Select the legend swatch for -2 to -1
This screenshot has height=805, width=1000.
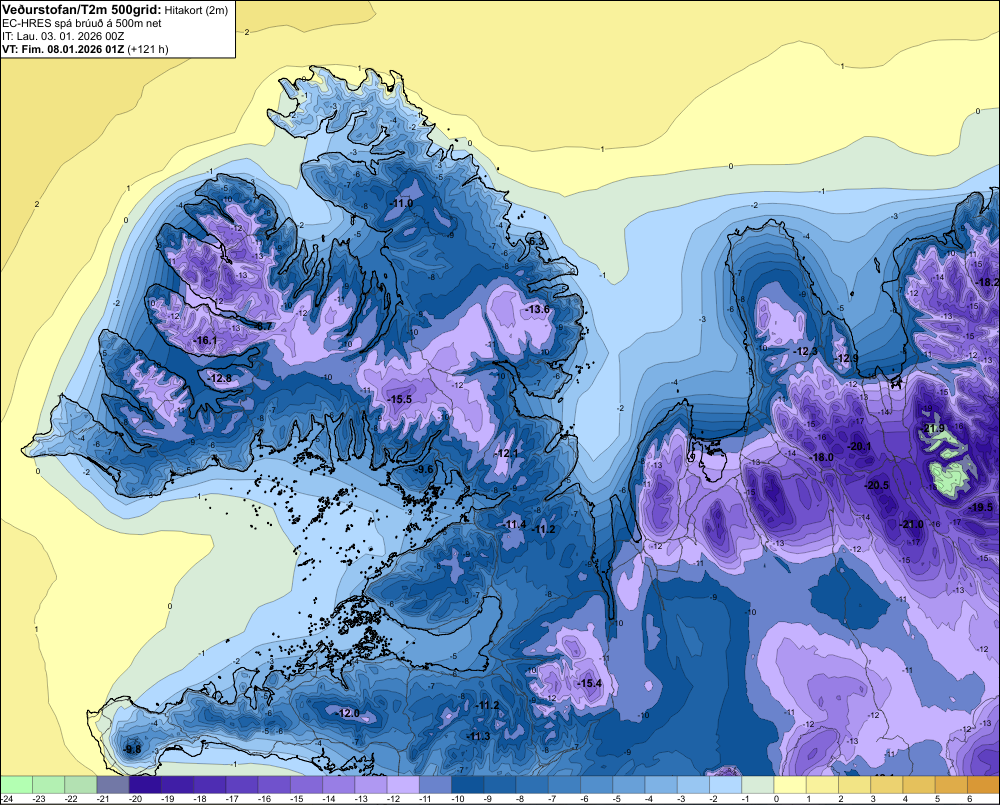725,784
